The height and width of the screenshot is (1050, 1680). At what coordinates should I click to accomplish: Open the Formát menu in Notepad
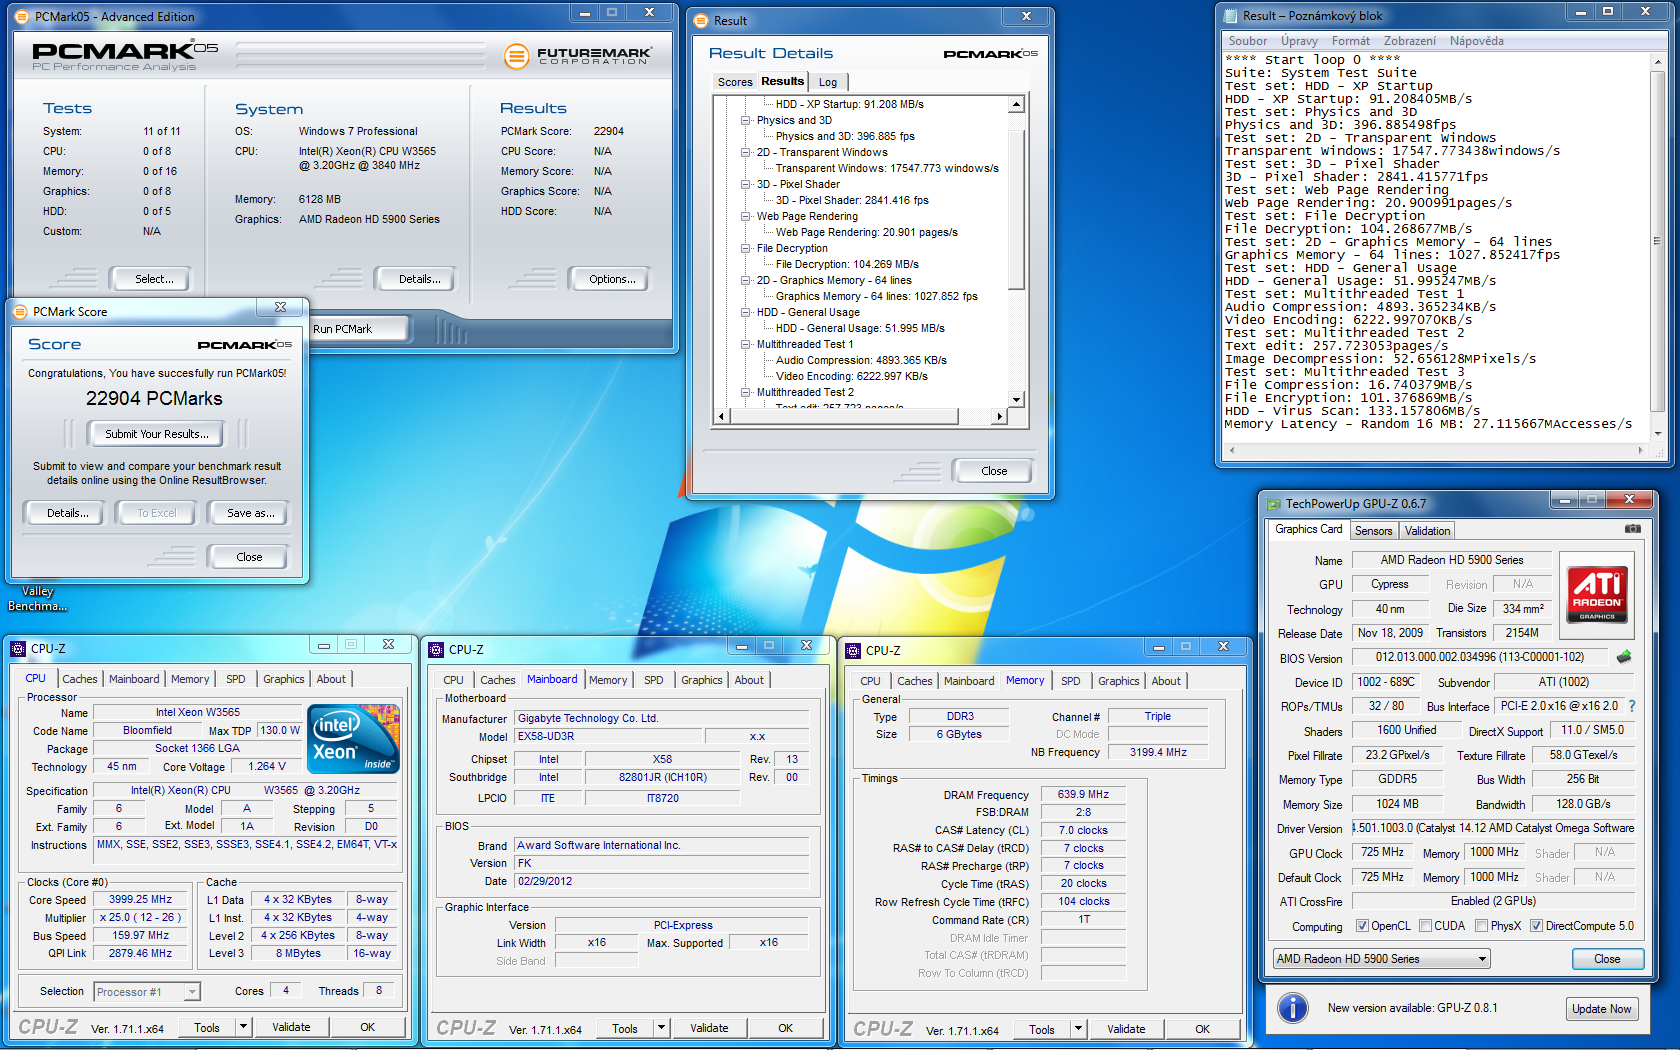point(1350,41)
